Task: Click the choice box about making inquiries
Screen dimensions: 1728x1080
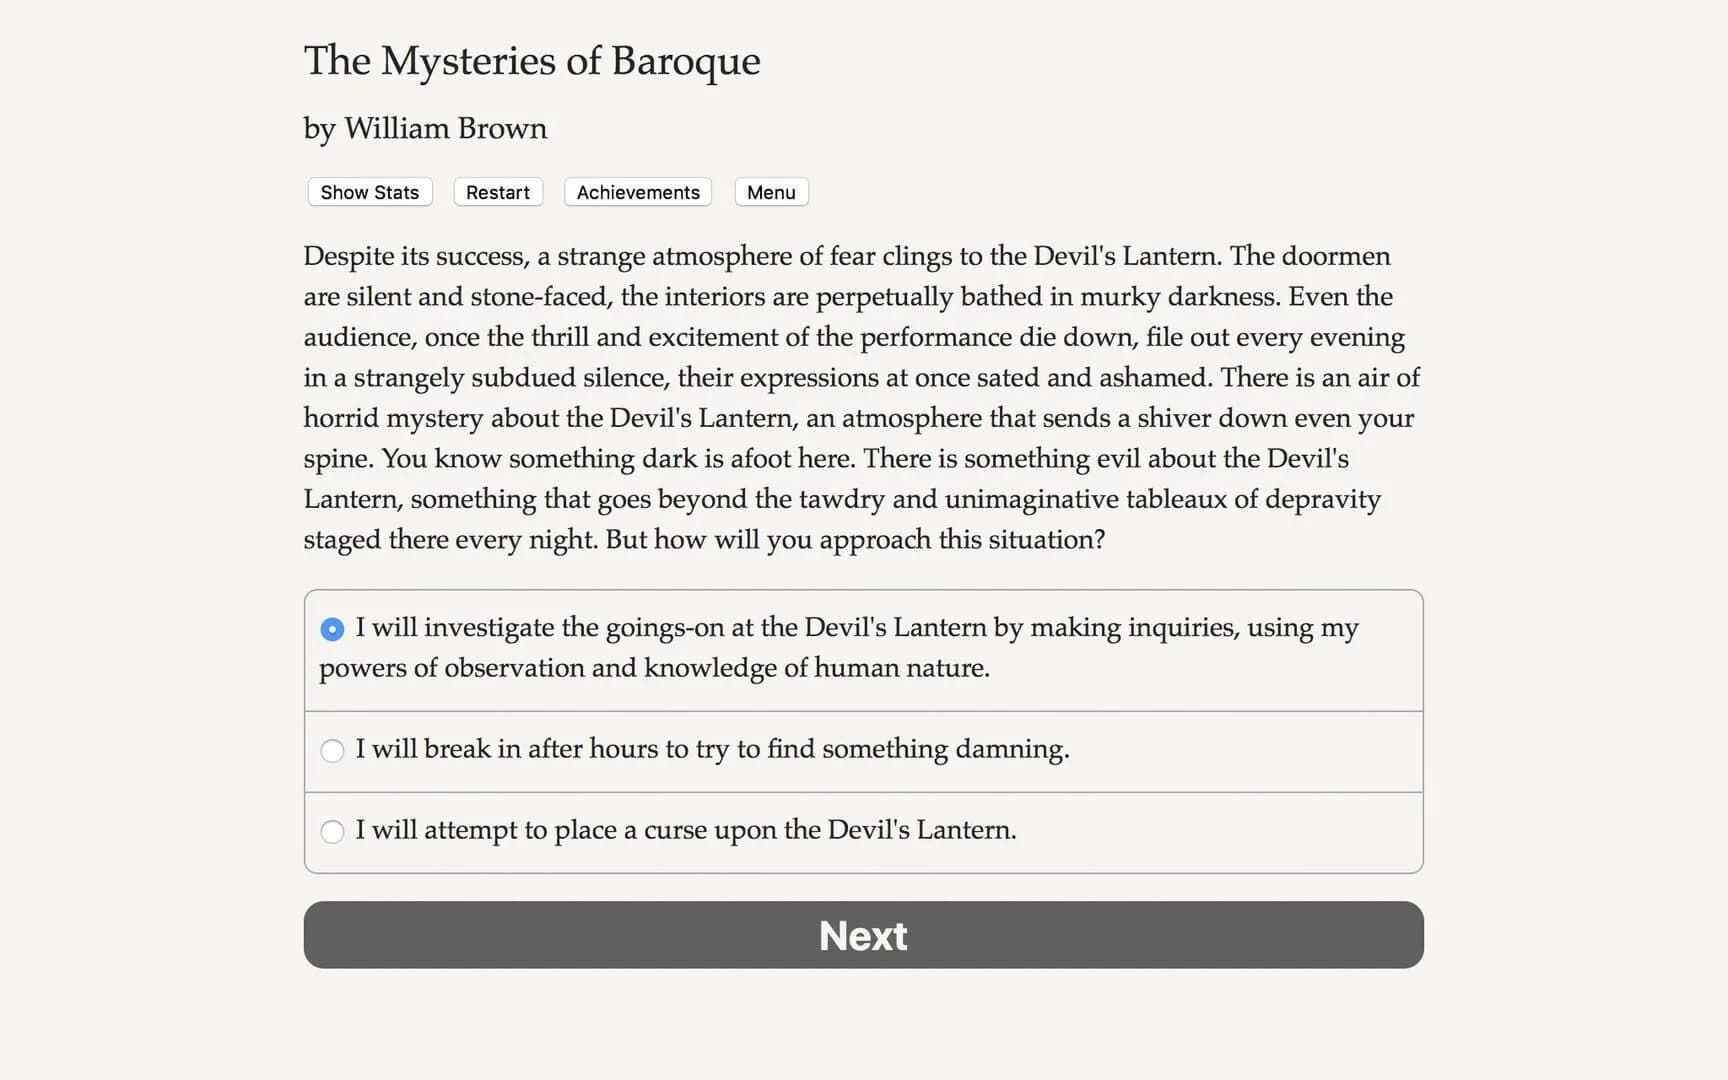Action: [x=860, y=648]
